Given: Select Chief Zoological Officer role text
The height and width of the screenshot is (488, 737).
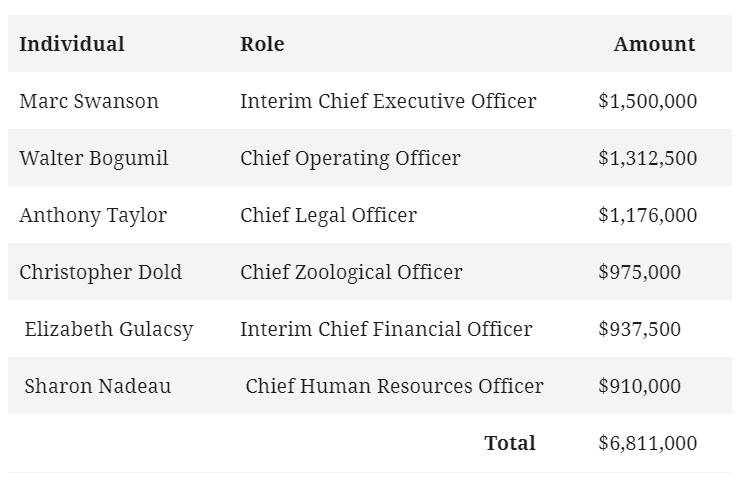Looking at the screenshot, I should (352, 272).
